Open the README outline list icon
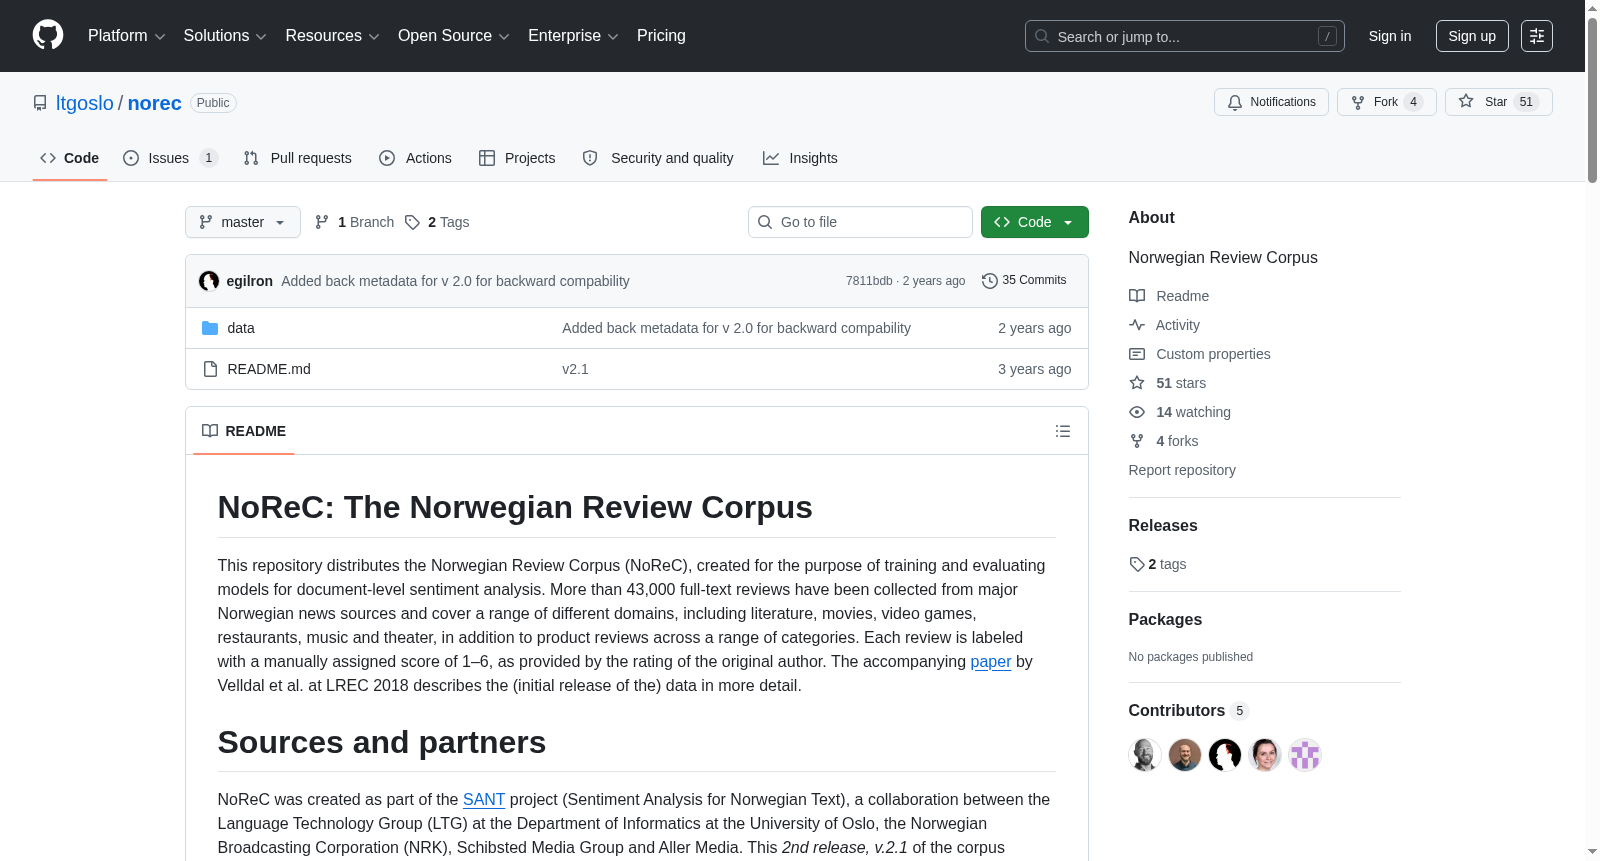1600x861 pixels. coord(1063,431)
